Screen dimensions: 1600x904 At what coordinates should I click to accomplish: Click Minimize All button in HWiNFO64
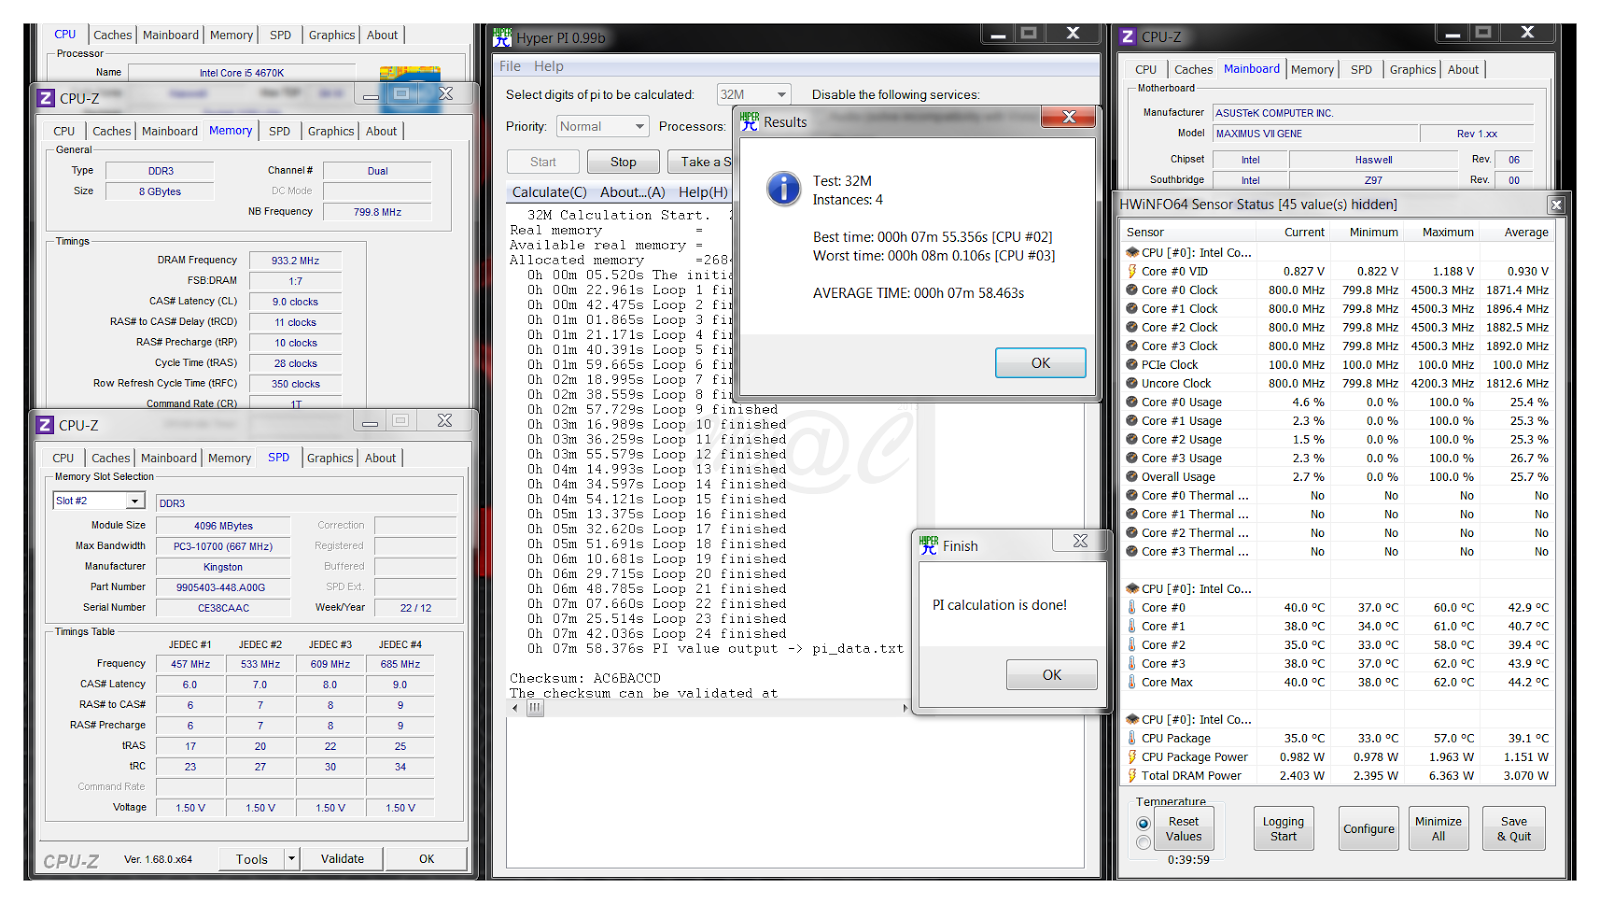(x=1439, y=829)
